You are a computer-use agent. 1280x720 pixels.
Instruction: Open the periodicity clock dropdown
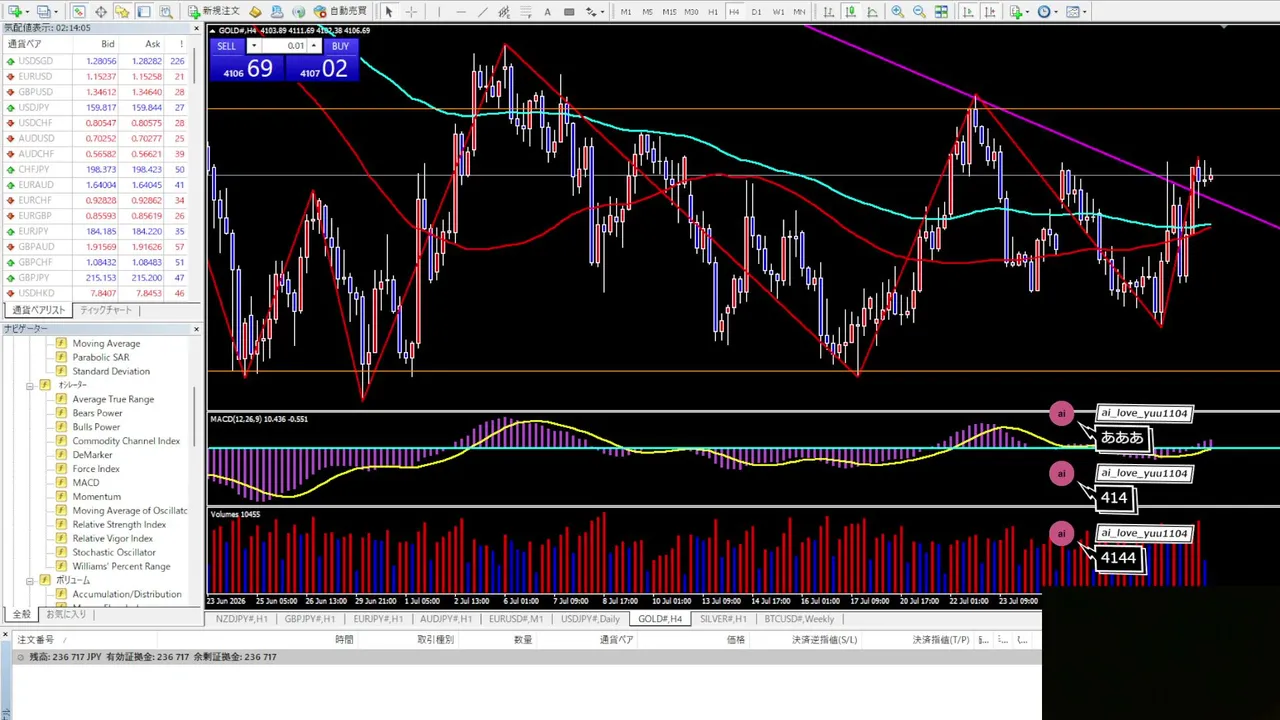tap(1047, 12)
